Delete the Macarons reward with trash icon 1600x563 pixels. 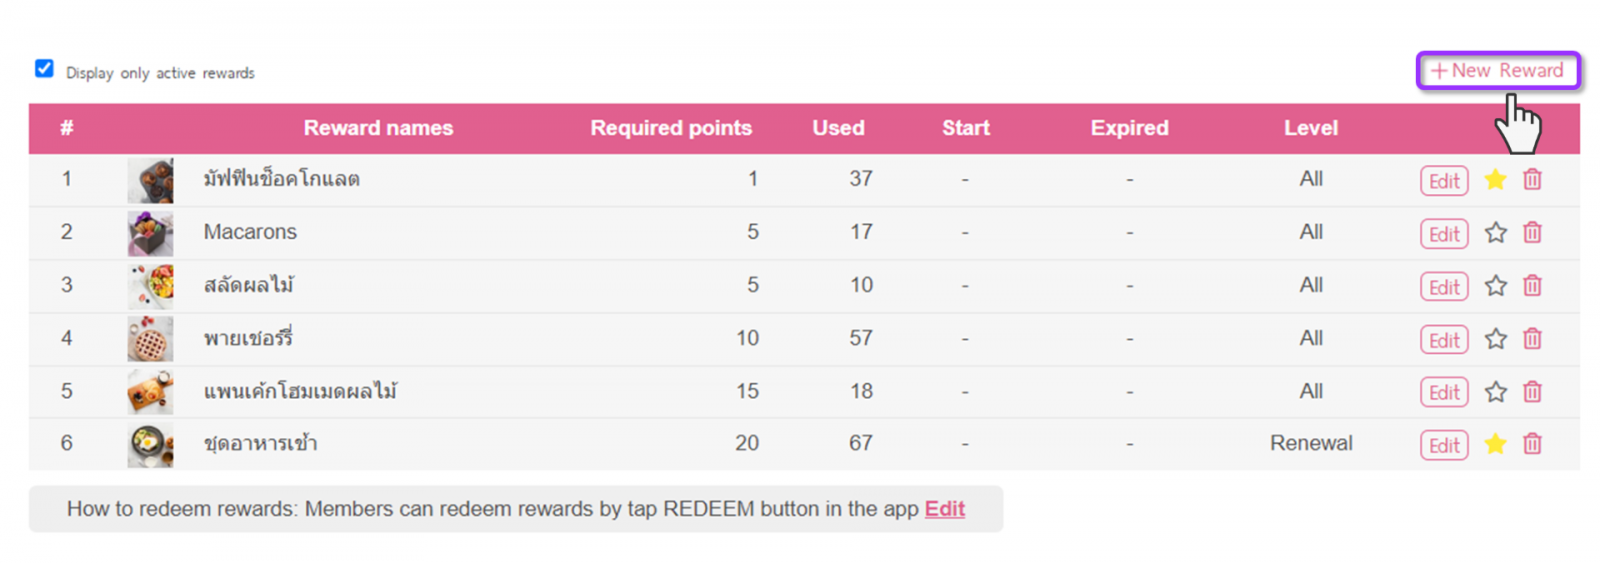tap(1532, 233)
